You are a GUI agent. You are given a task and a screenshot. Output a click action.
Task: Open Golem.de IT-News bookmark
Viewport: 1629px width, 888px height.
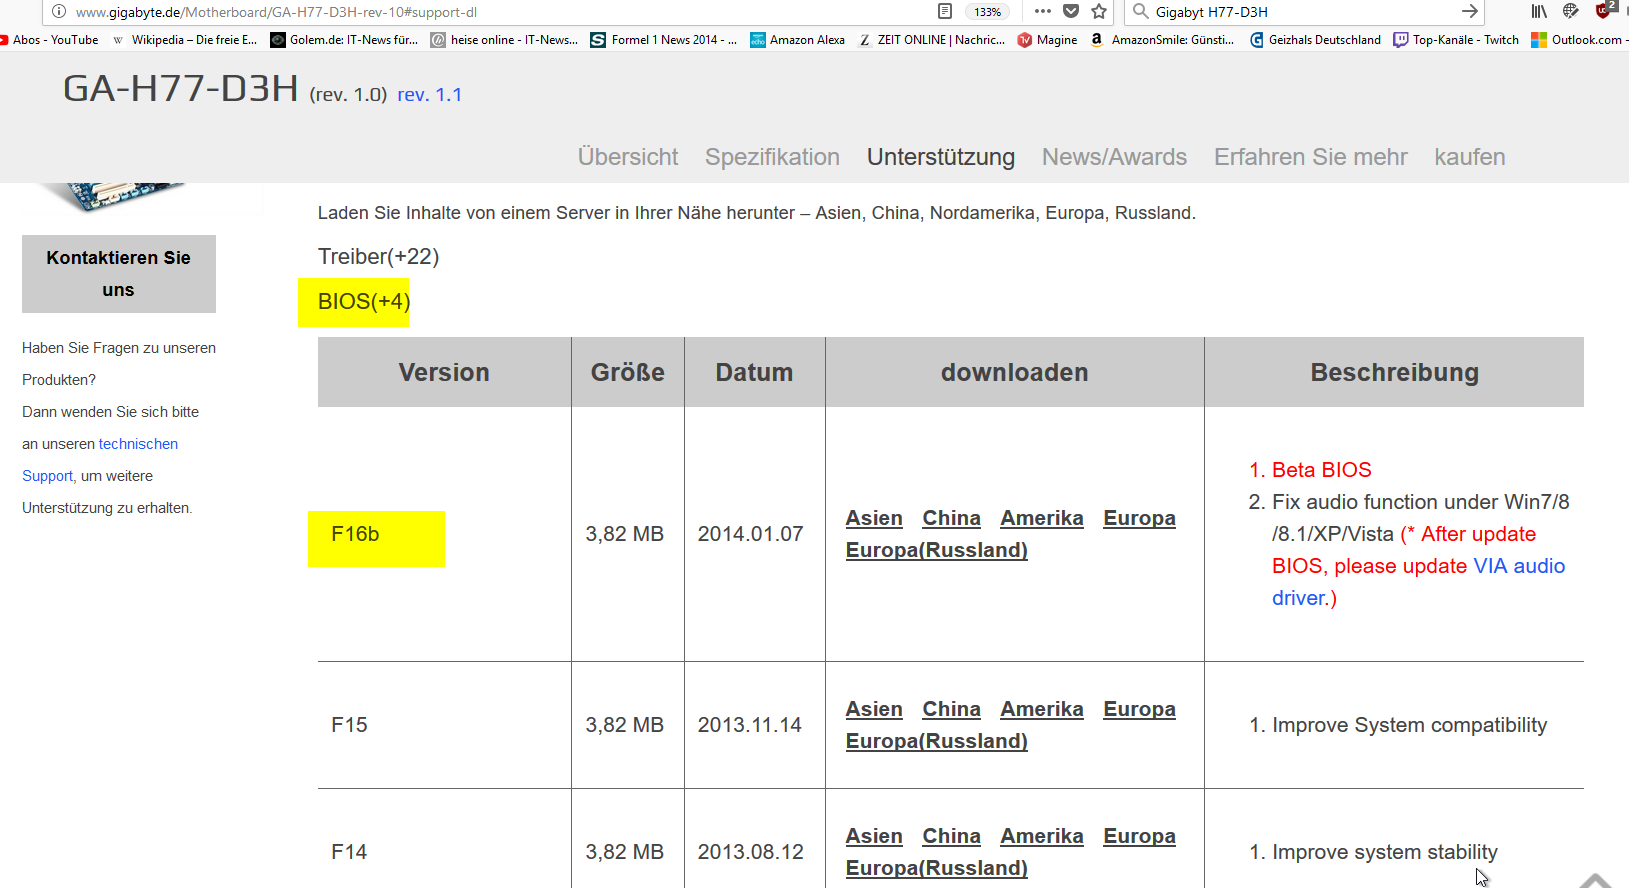point(345,40)
